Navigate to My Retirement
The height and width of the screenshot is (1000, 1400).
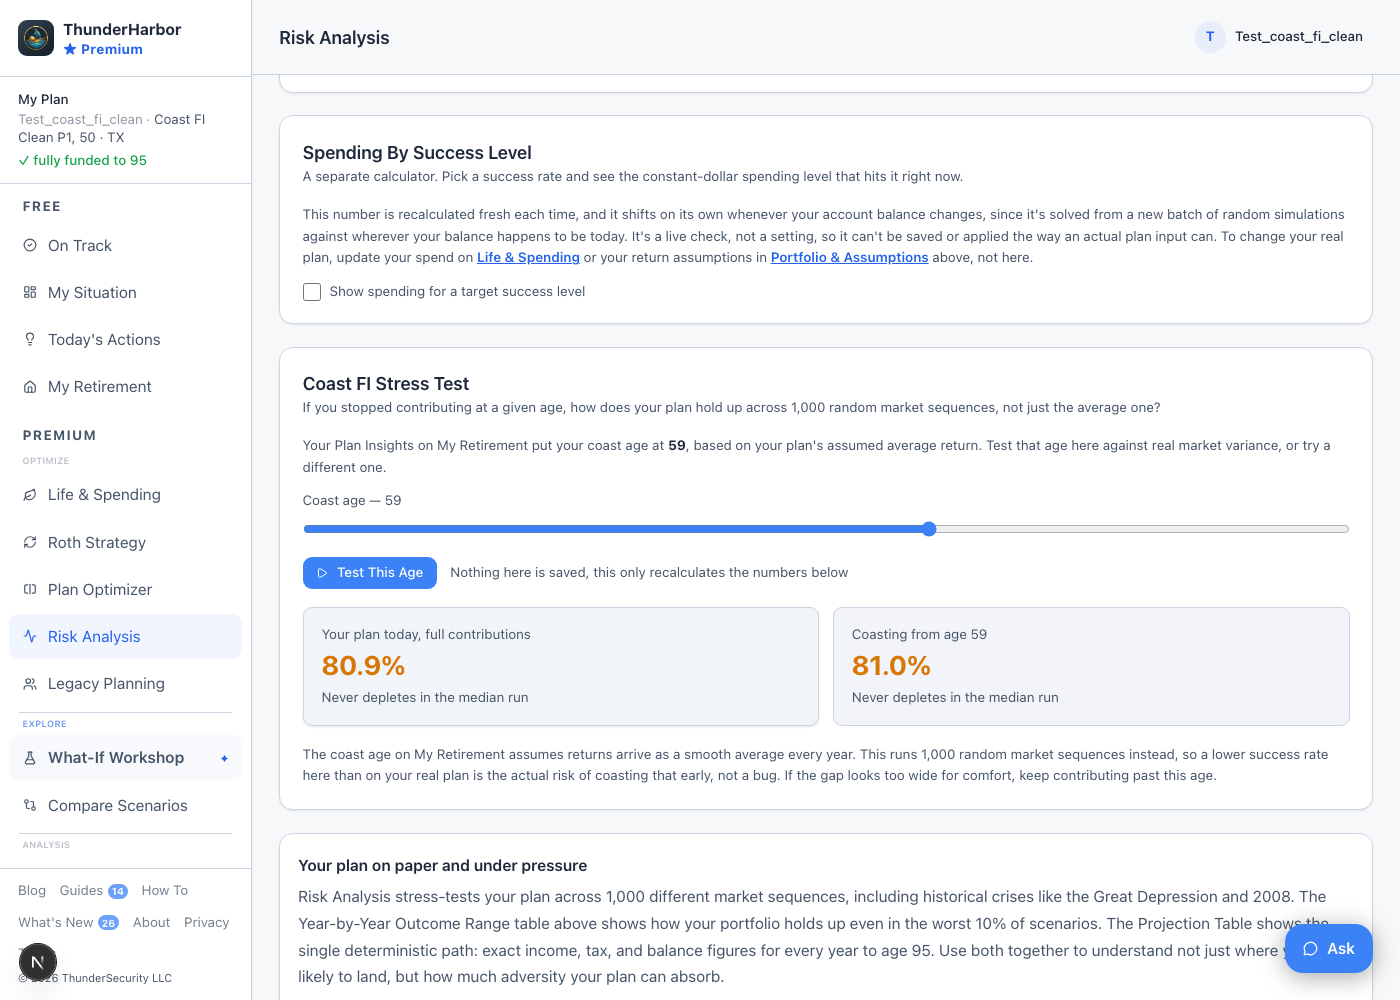pos(125,386)
